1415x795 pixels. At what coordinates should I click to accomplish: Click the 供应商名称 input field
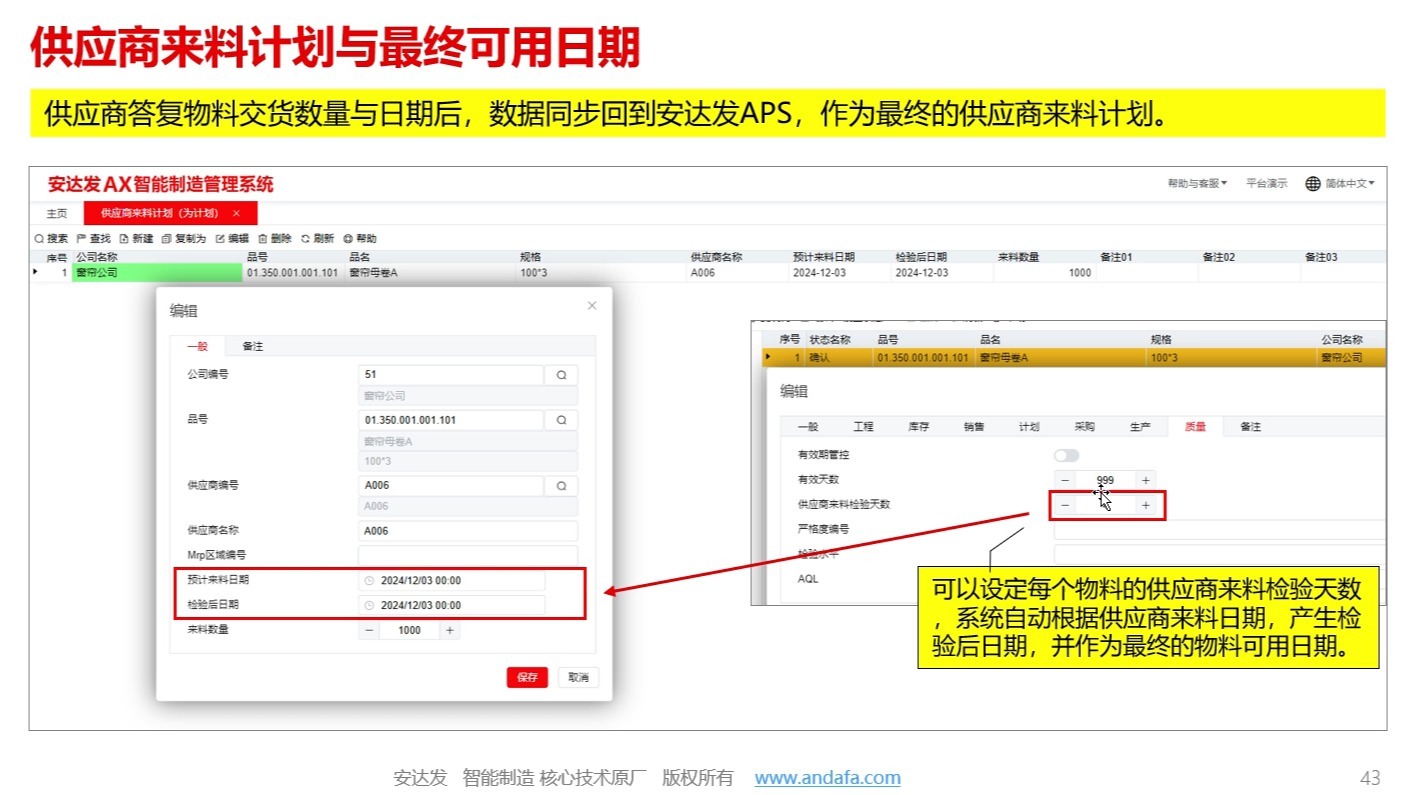pyautogui.click(x=468, y=531)
